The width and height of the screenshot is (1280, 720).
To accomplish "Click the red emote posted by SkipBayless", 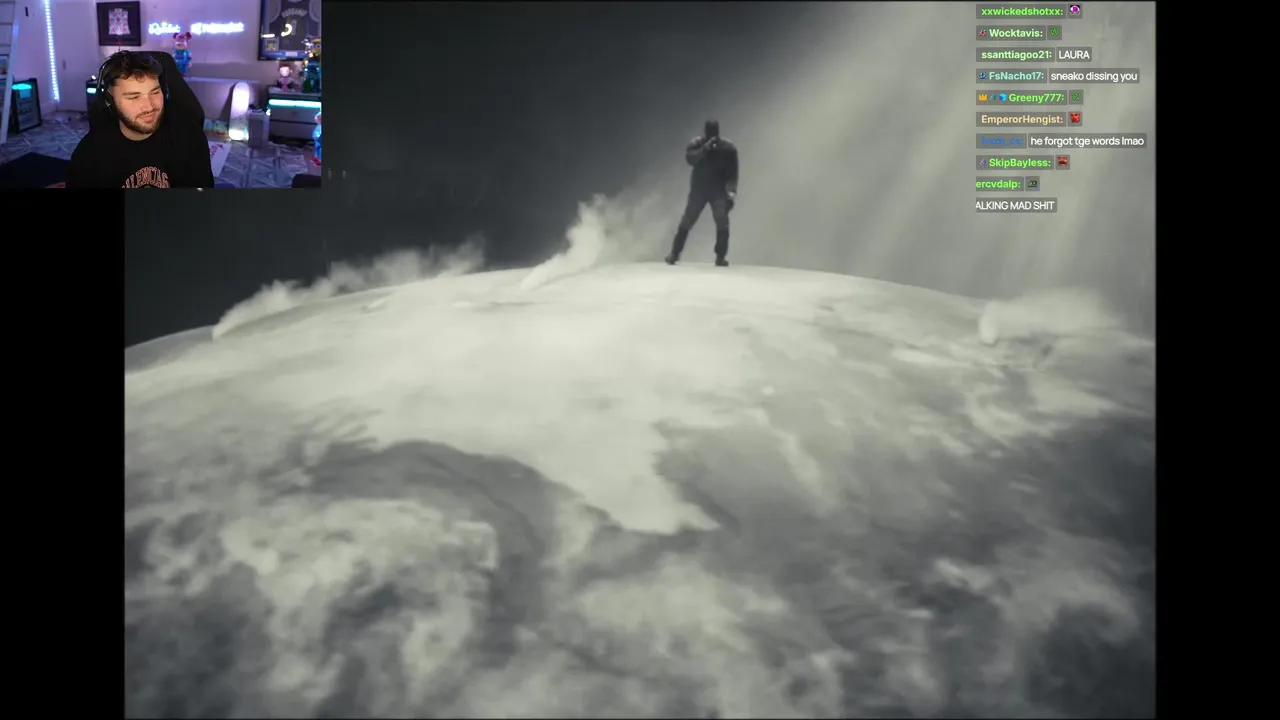I will point(1062,162).
